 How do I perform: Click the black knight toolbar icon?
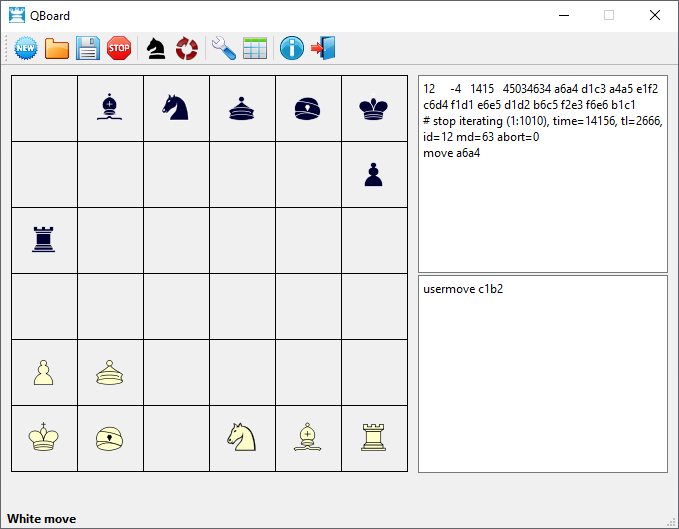click(156, 48)
